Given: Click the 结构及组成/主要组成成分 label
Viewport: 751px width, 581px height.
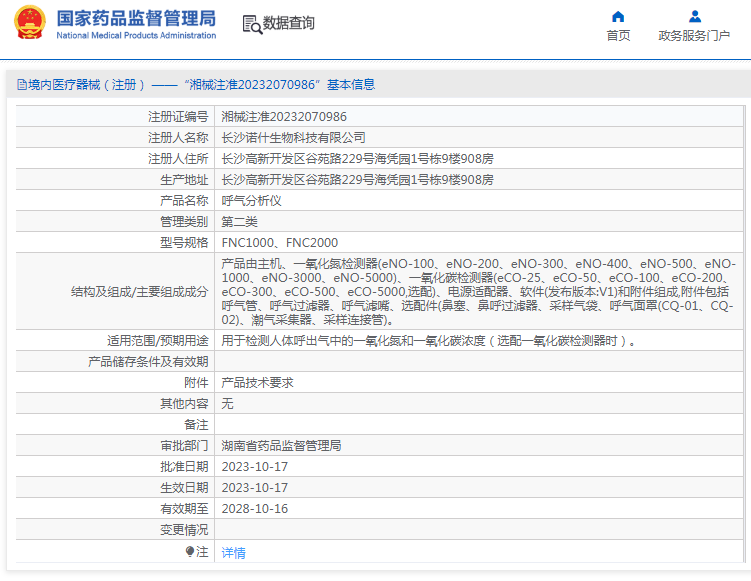Looking at the screenshot, I should pyautogui.click(x=139, y=292).
